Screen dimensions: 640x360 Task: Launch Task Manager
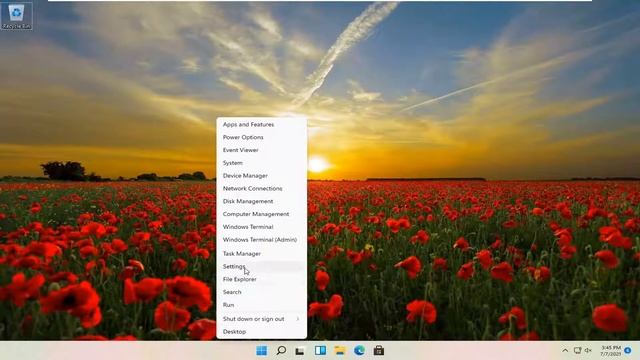(262, 253)
